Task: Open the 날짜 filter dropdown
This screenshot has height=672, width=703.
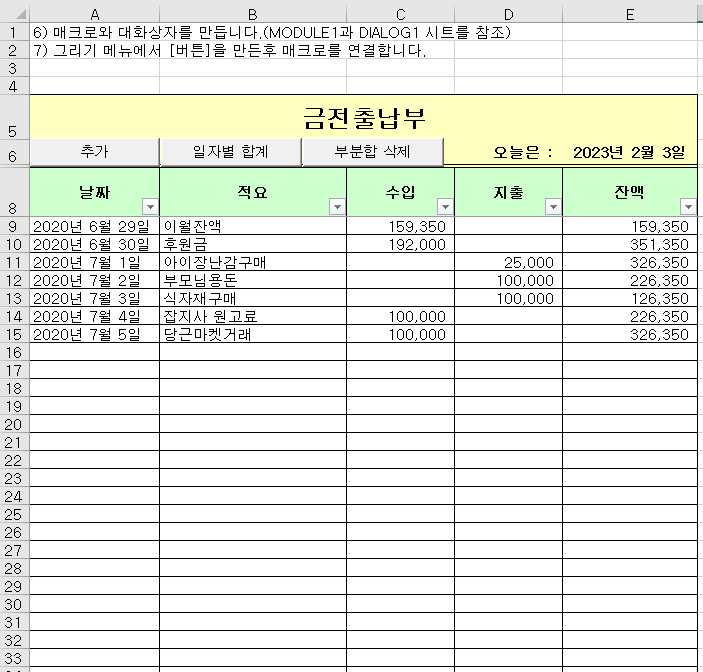Action: click(150, 207)
